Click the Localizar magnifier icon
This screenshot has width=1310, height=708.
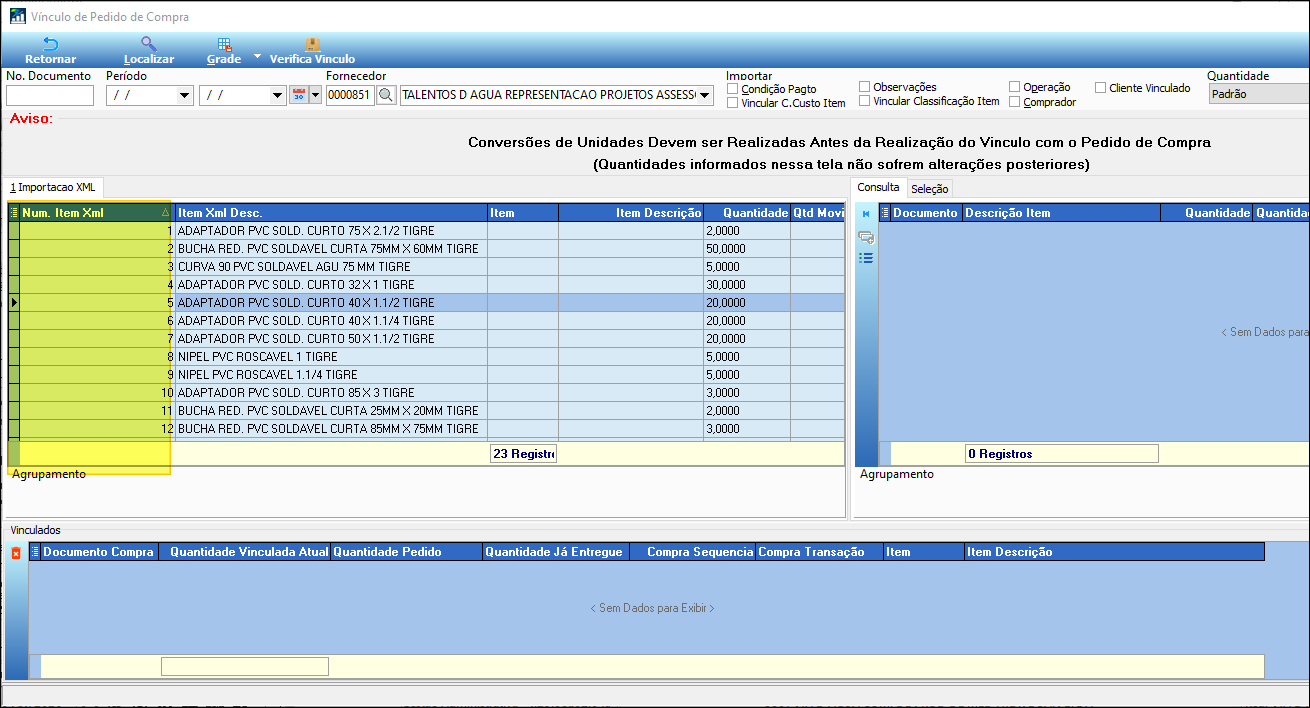coord(148,44)
